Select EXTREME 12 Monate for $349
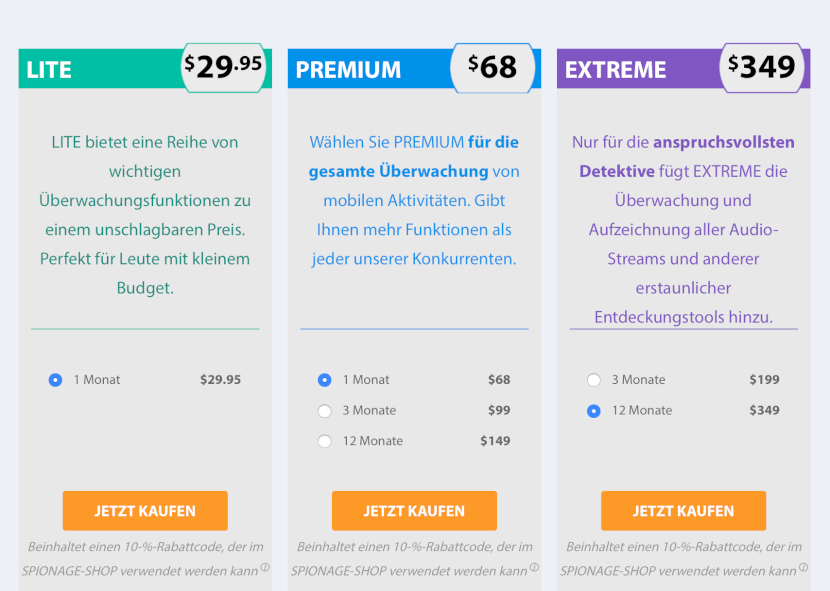 tap(594, 410)
